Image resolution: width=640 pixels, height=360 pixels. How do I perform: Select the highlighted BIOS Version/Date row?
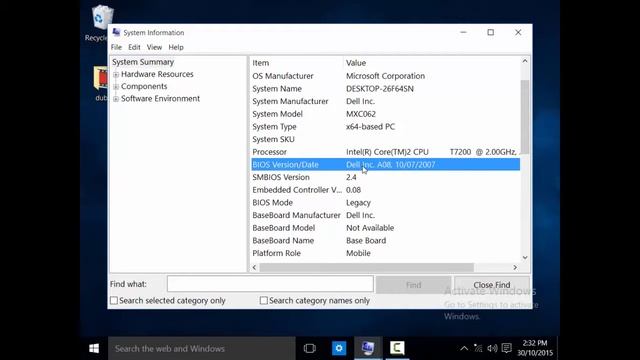(x=385, y=164)
